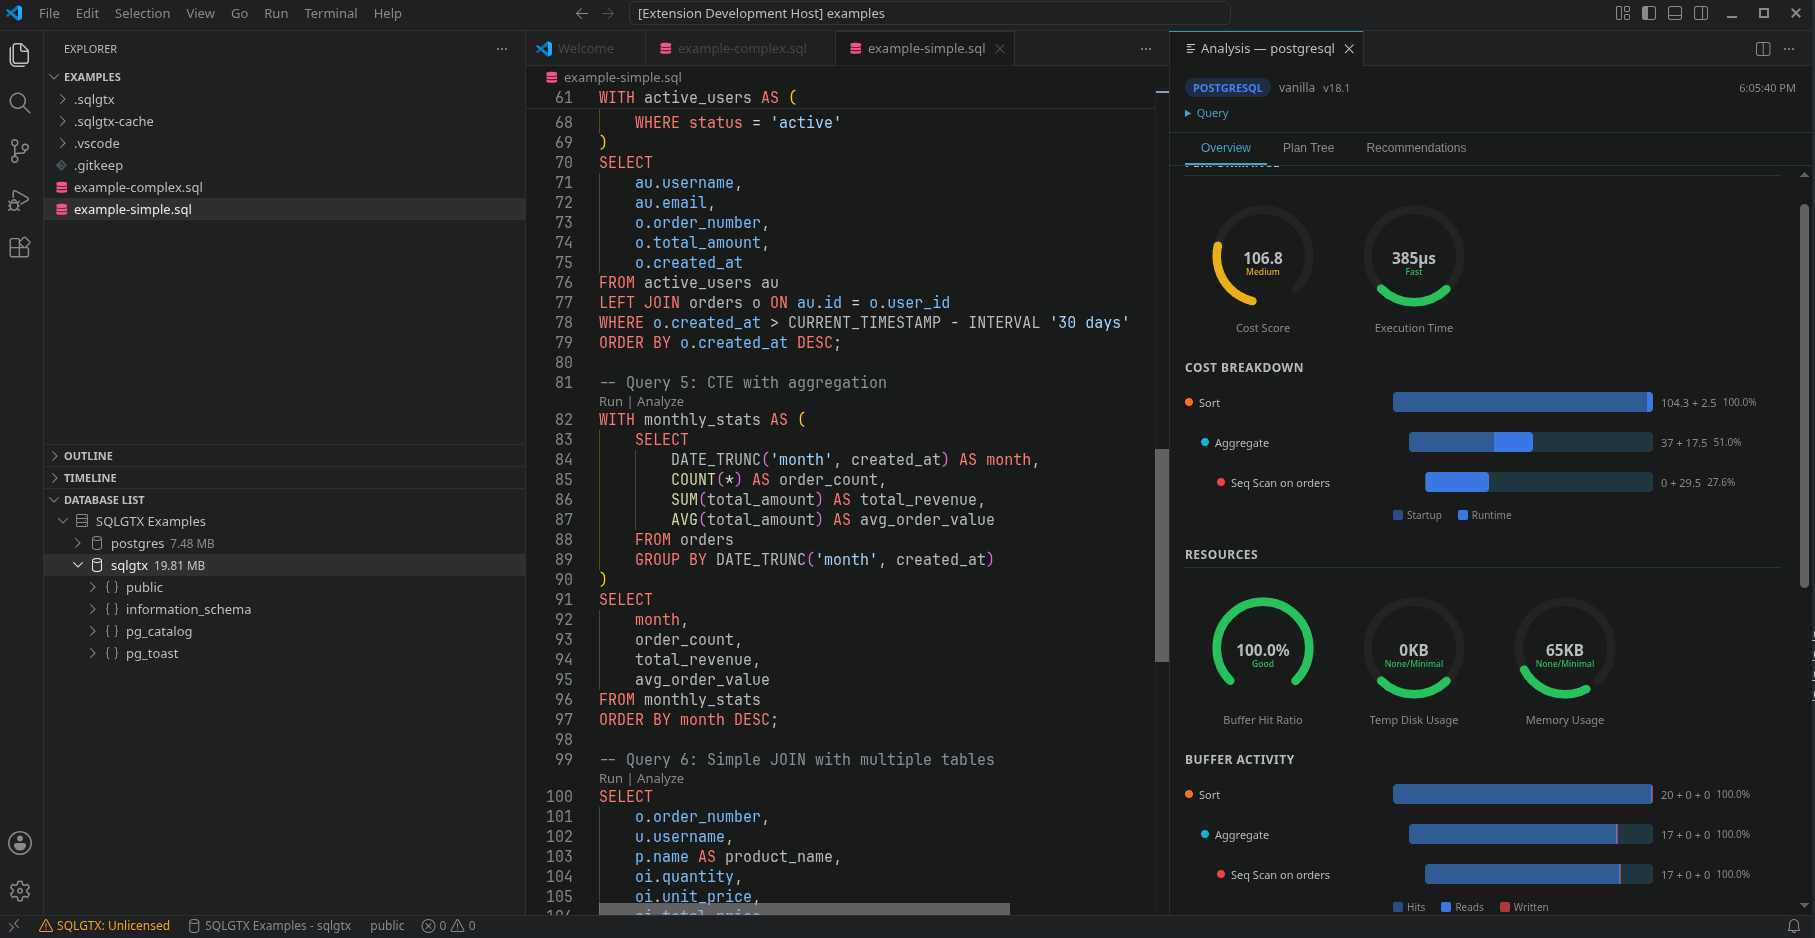Image resolution: width=1815 pixels, height=938 pixels.
Task: Toggle bottom Panel visibility
Action: [1675, 13]
